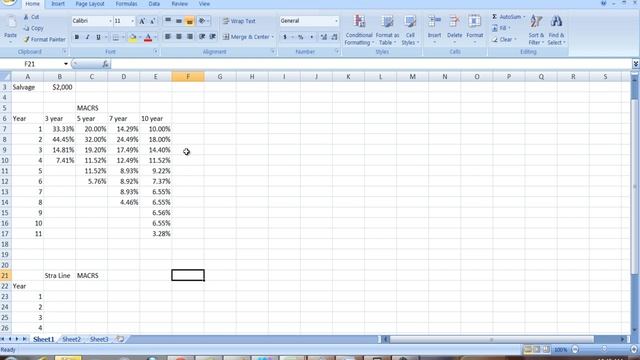Click Decrease Decimal icon
This screenshot has height=360, width=640.
coord(335,37)
